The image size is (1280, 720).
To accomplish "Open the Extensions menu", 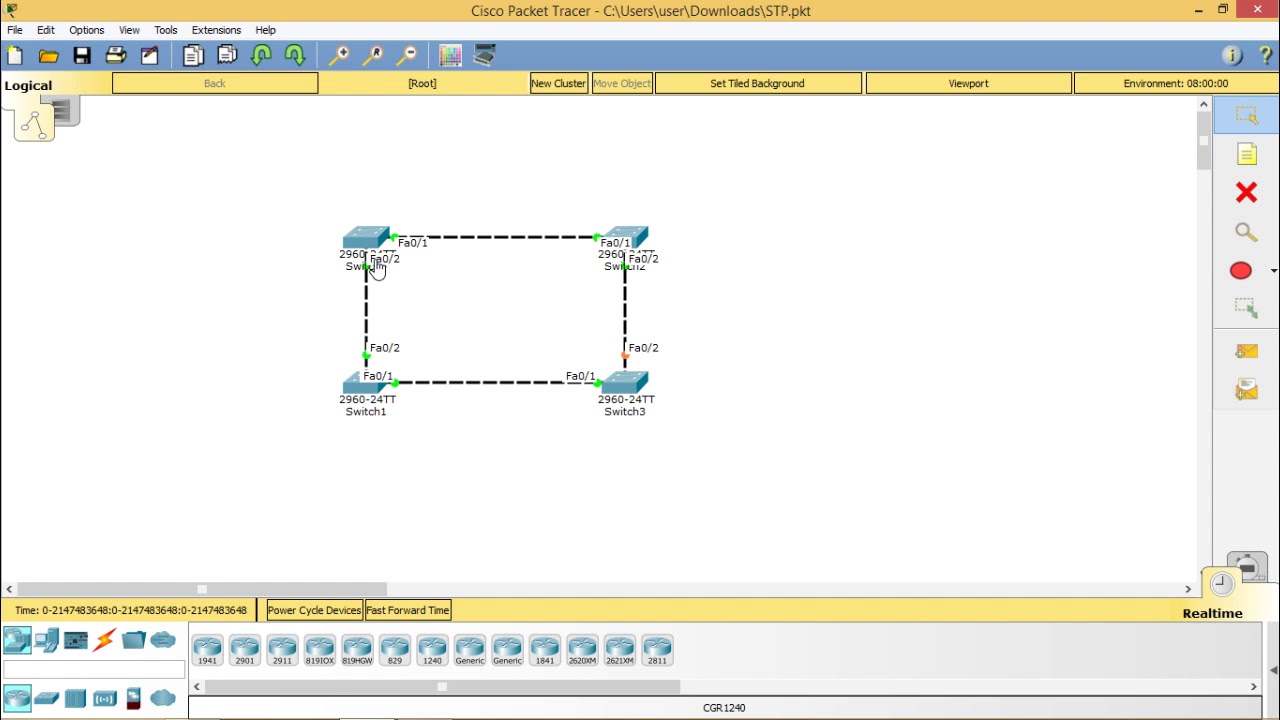I will tap(216, 30).
